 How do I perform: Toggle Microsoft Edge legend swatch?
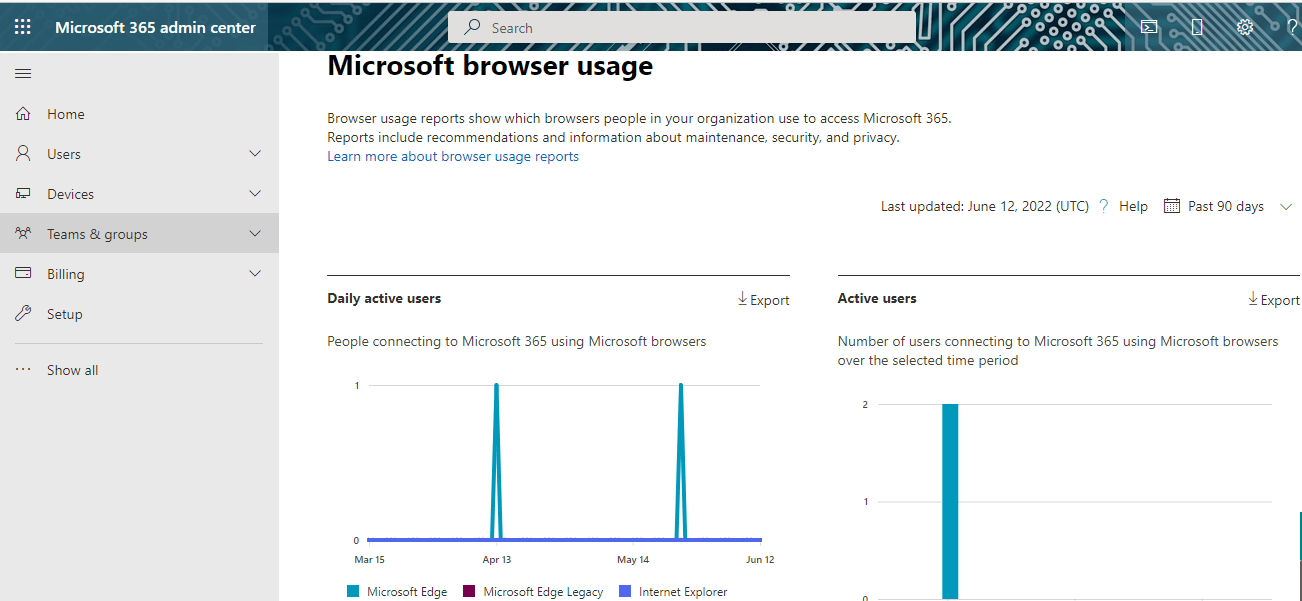[353, 591]
